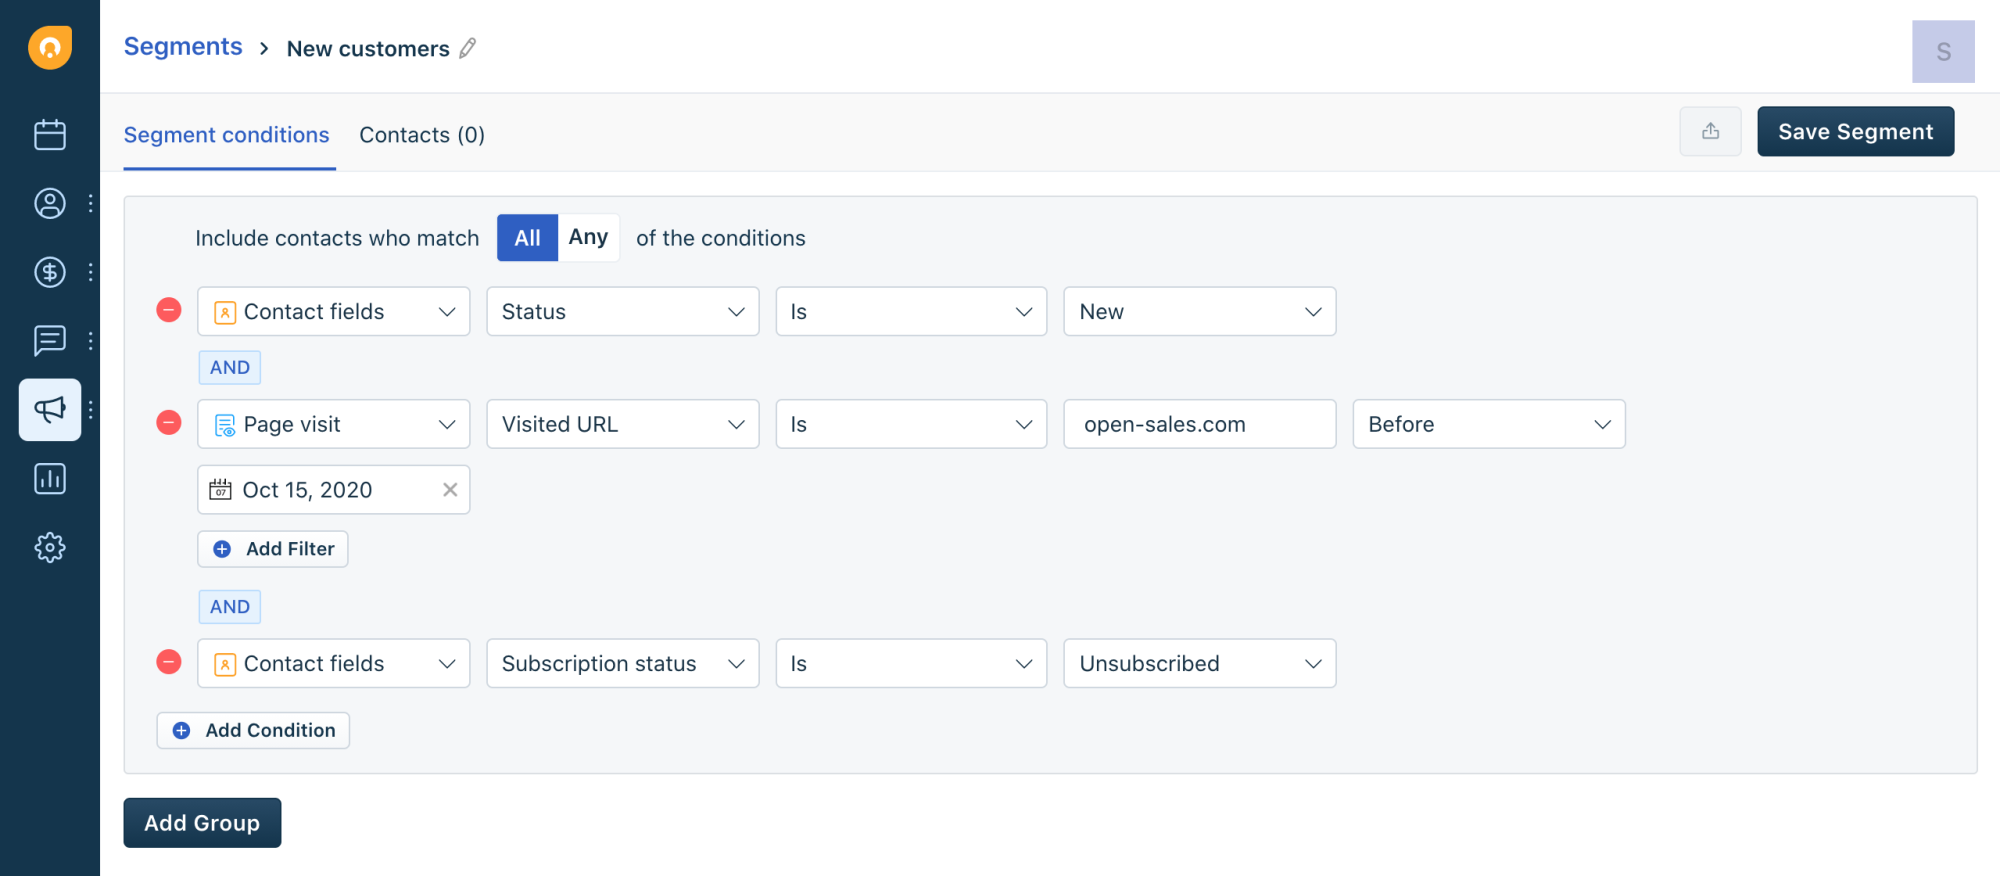2000x876 pixels.
Task: Click the Save Segment button
Action: 1855,131
